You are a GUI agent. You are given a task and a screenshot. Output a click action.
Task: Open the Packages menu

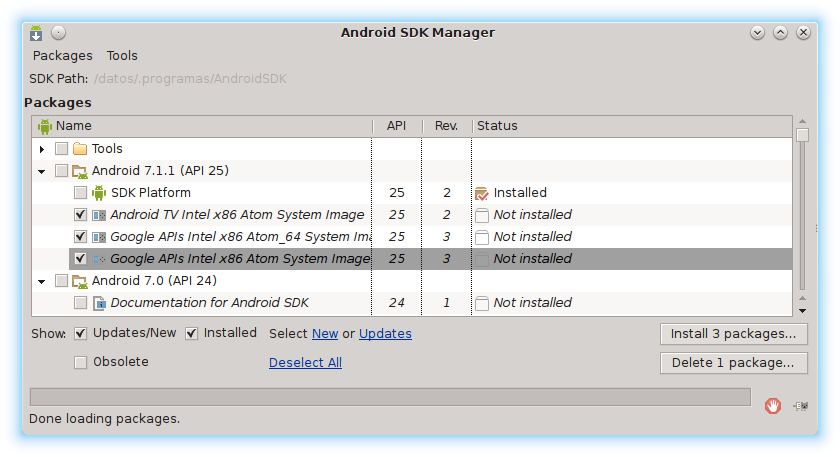(x=63, y=56)
